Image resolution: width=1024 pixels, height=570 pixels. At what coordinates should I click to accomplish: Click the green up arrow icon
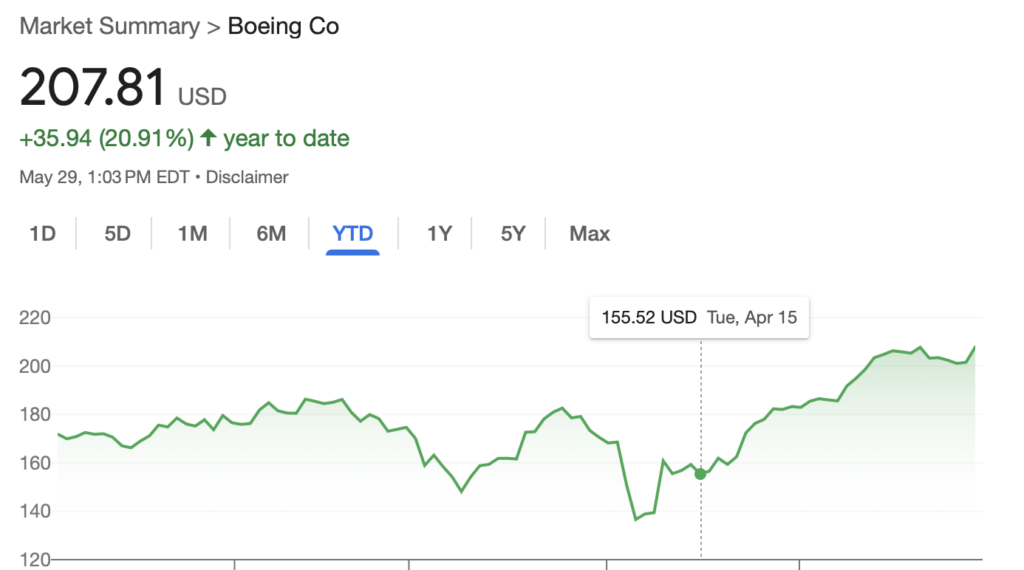click(209, 138)
